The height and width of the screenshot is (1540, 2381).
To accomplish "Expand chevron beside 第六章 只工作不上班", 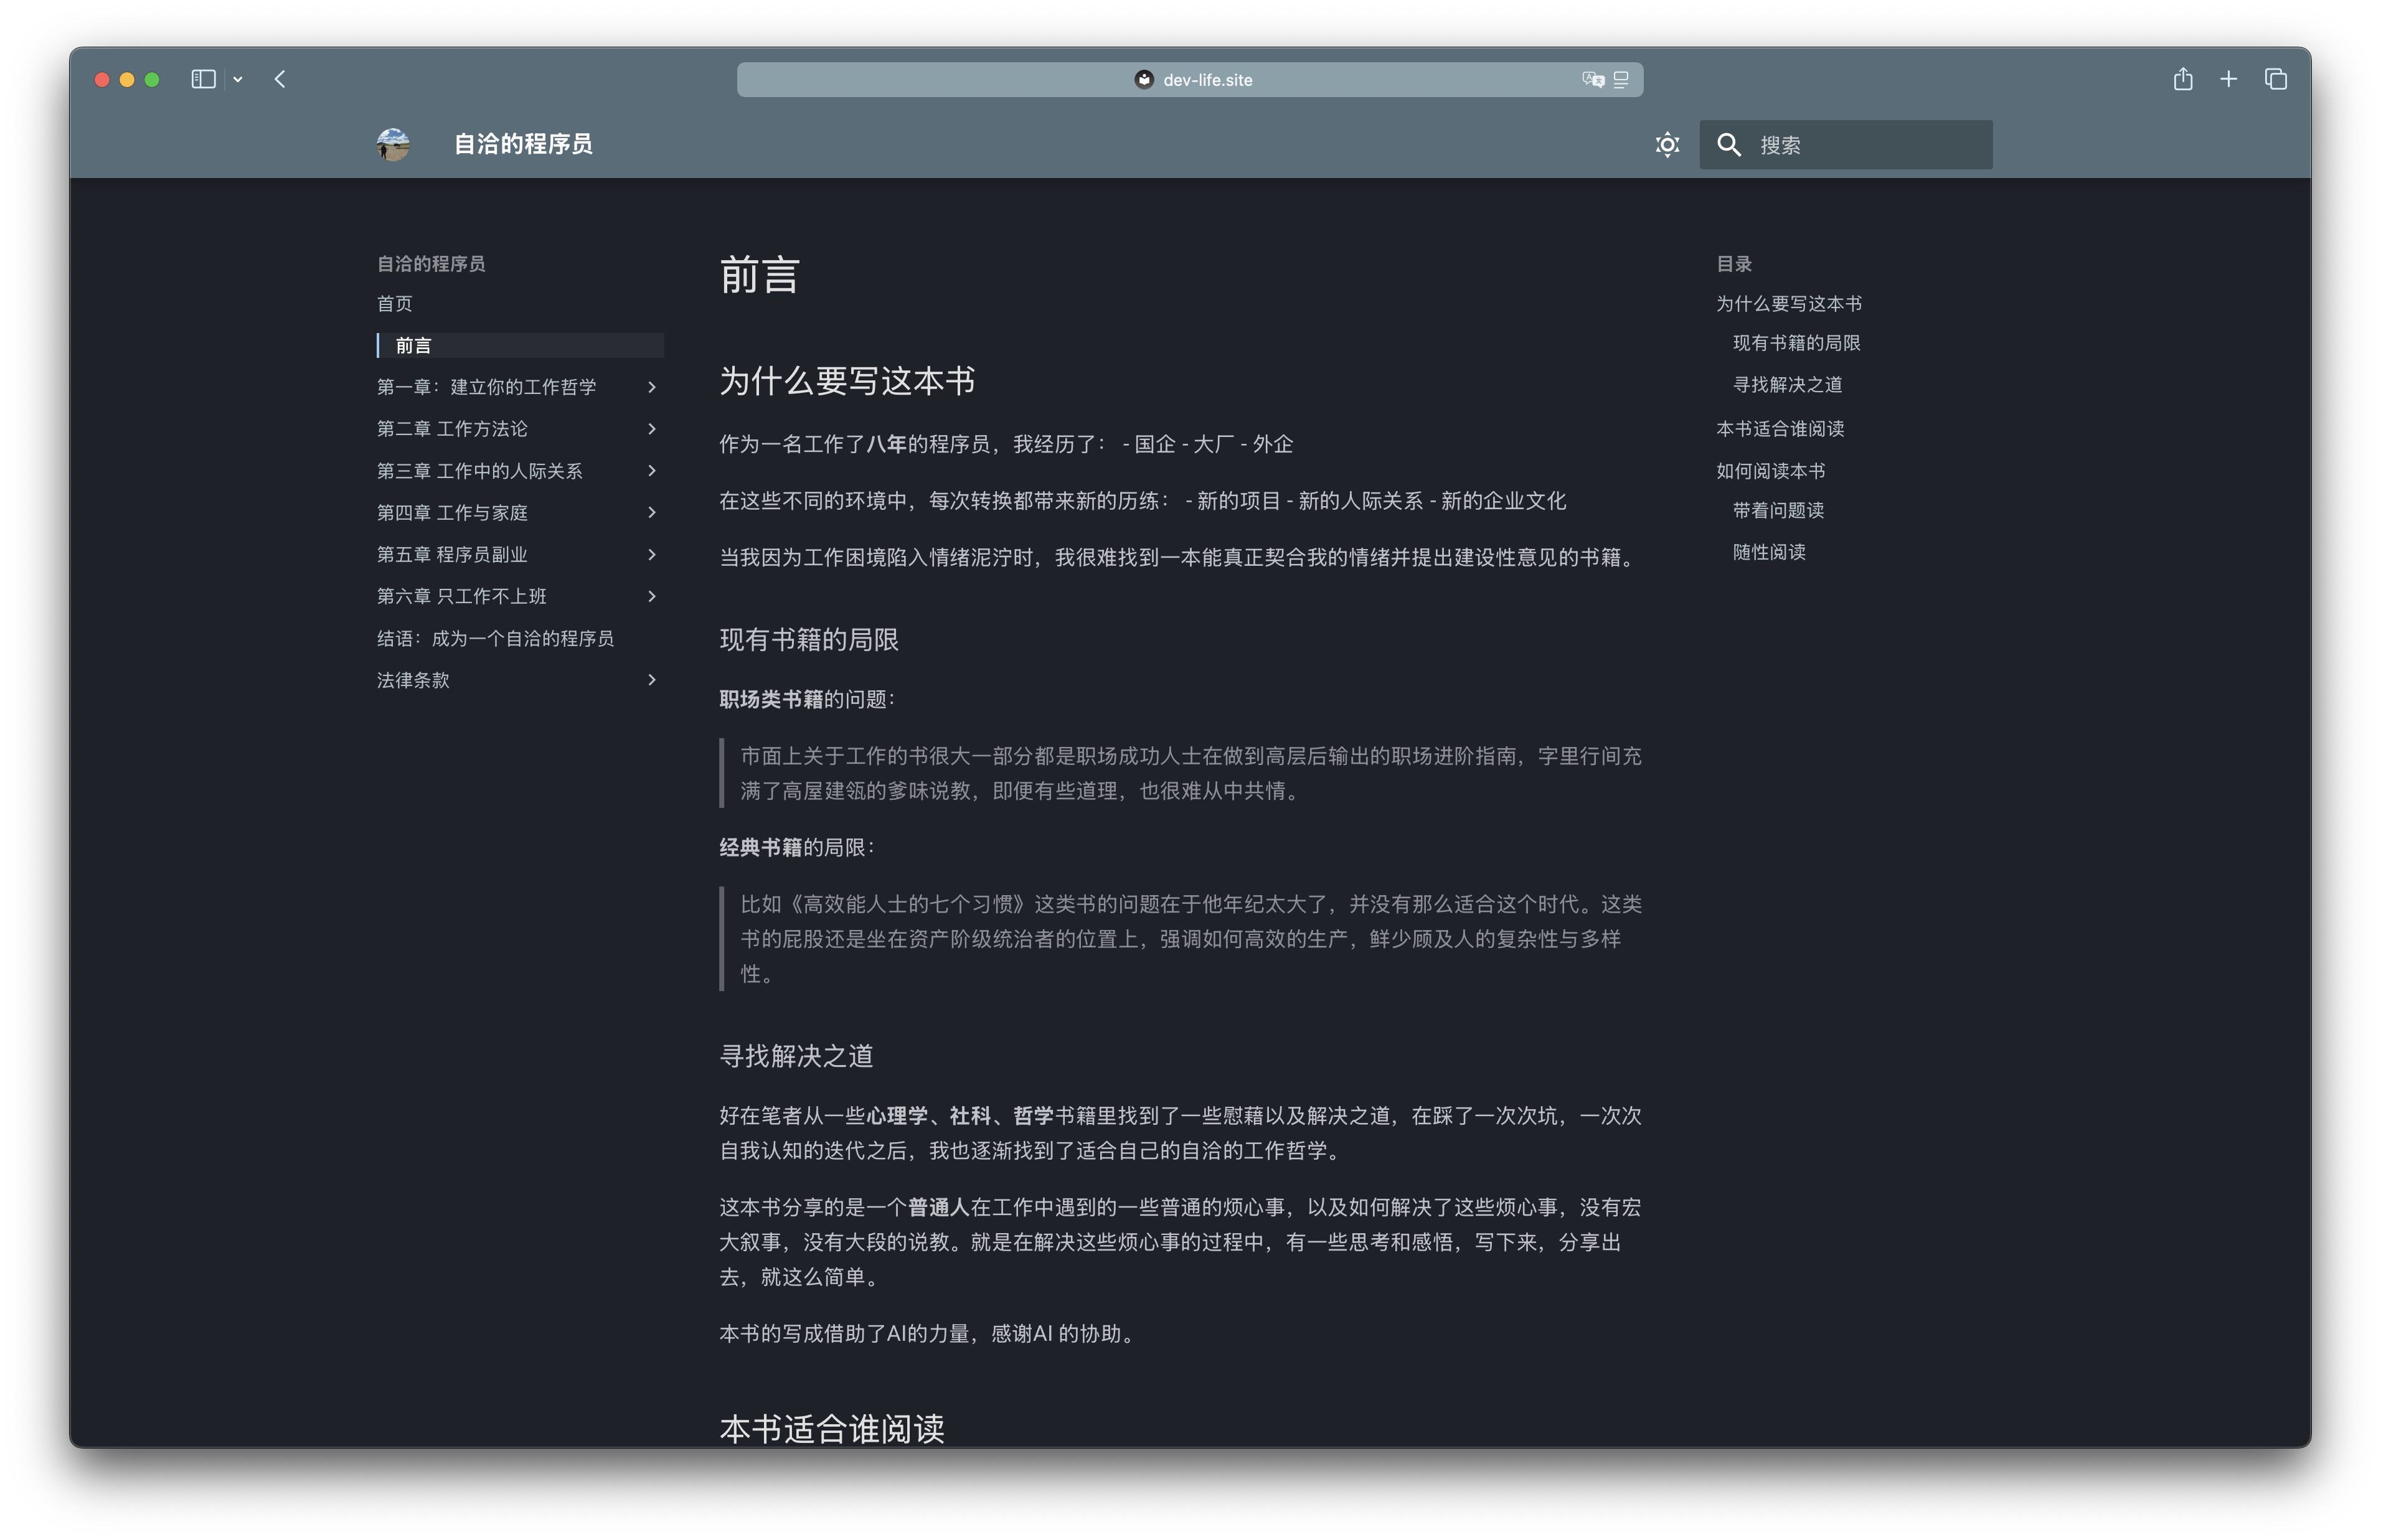I will click(652, 596).
